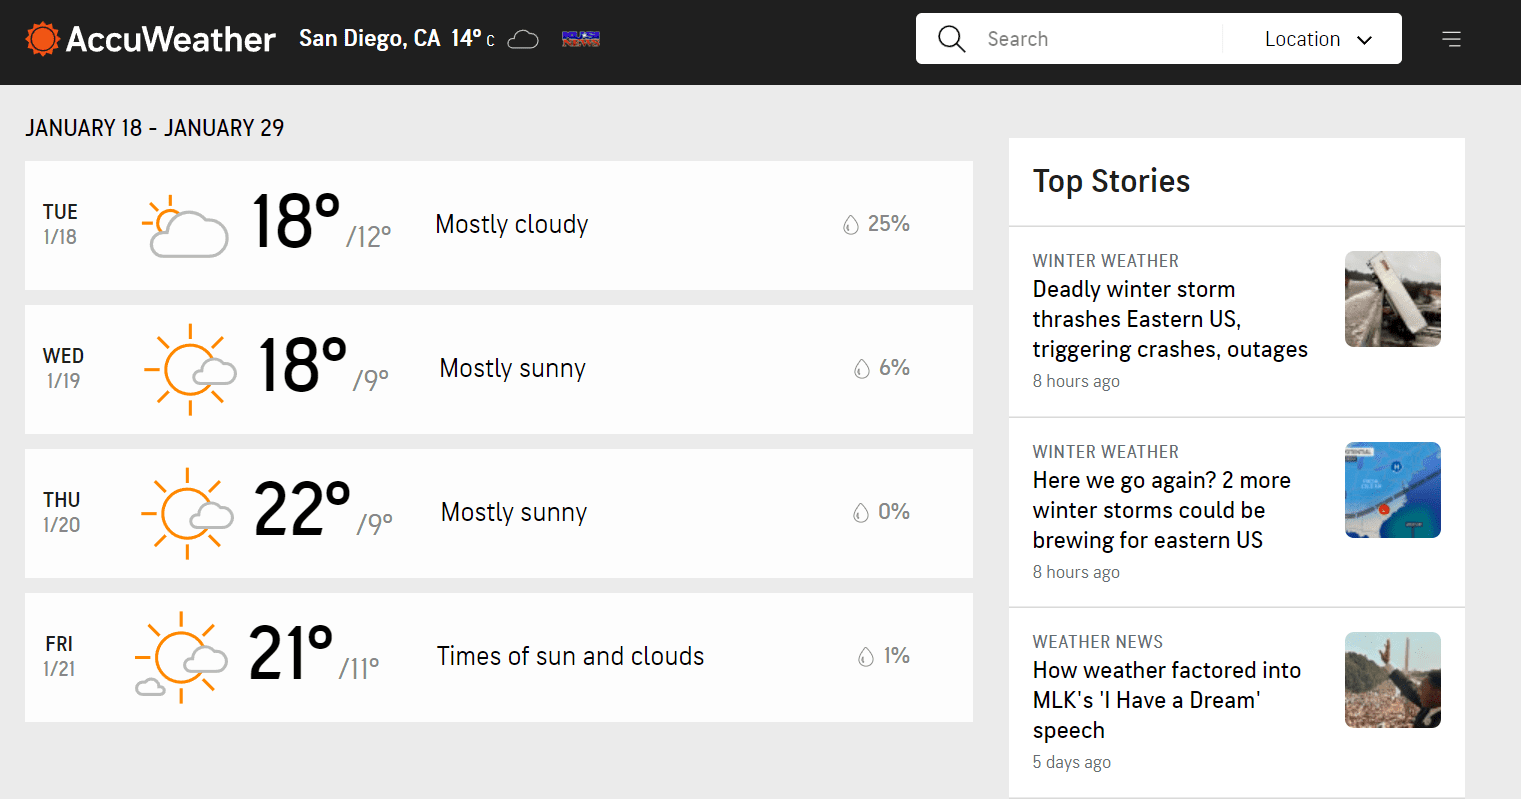Image resolution: width=1521 pixels, height=799 pixels.
Task: Click the crashed truck story thumbnail
Action: [x=1392, y=299]
